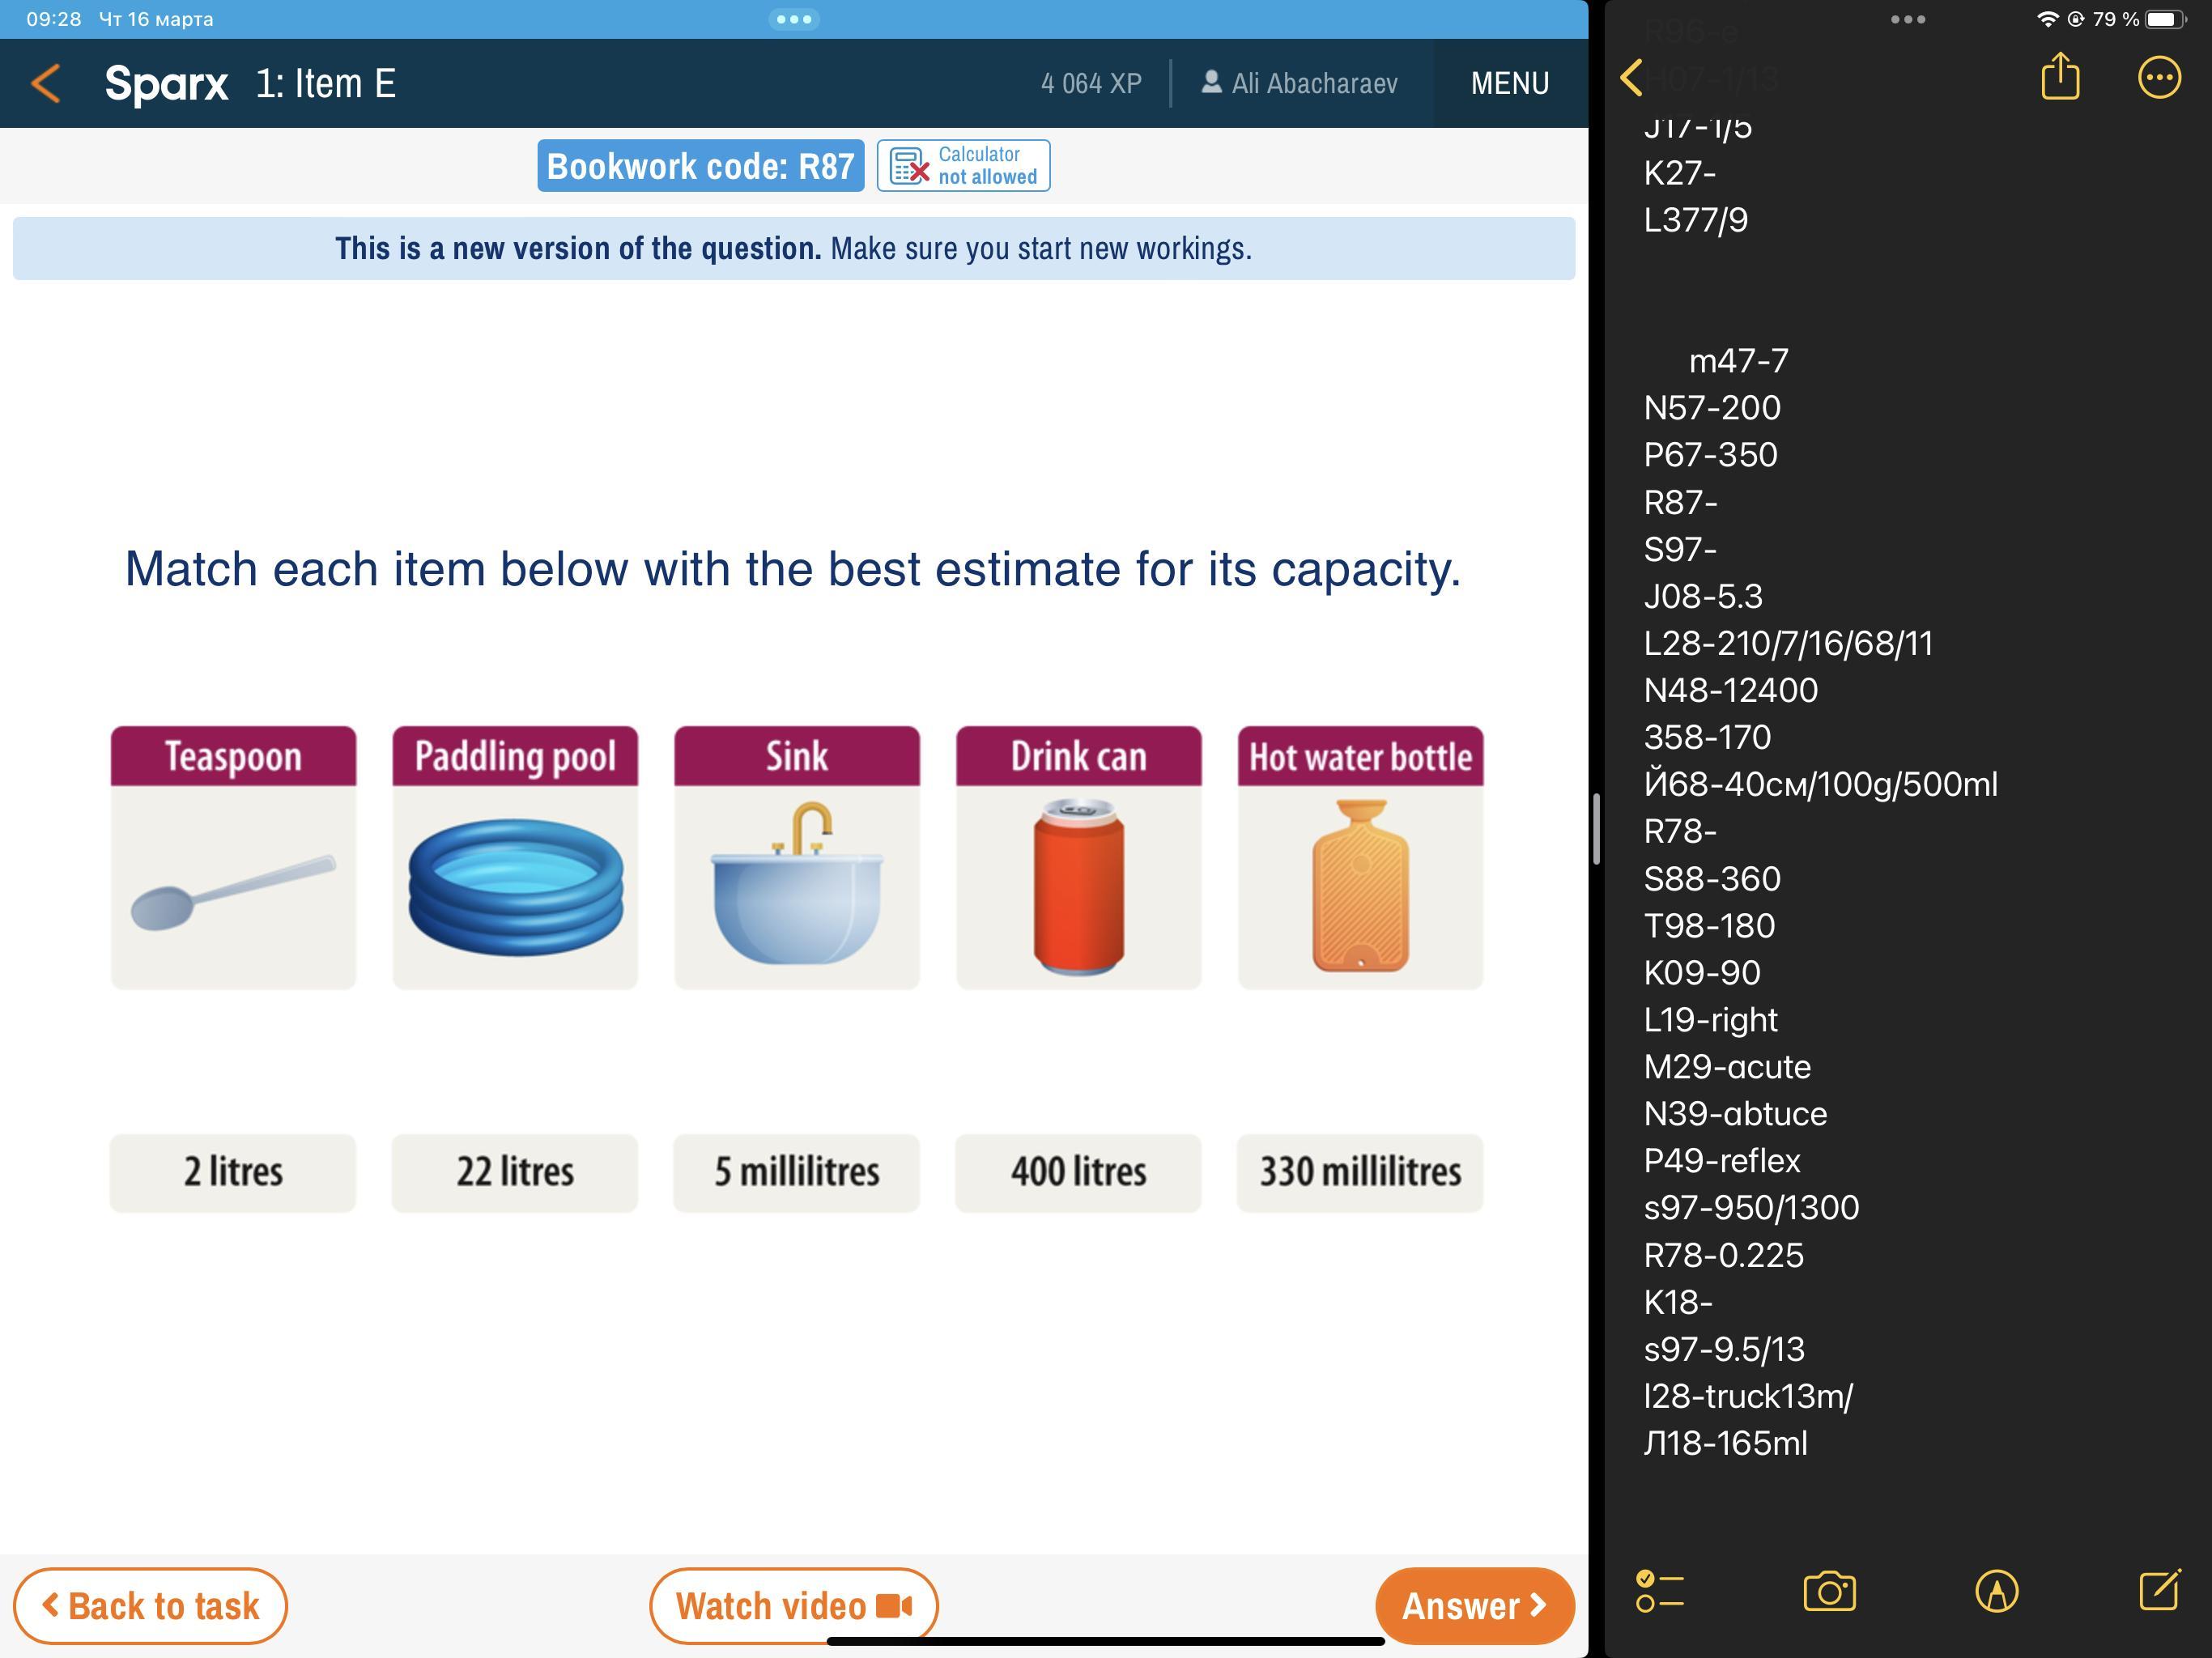Viewport: 2212px width, 1658px height.
Task: Select the Hot water bottle card
Action: point(1360,857)
